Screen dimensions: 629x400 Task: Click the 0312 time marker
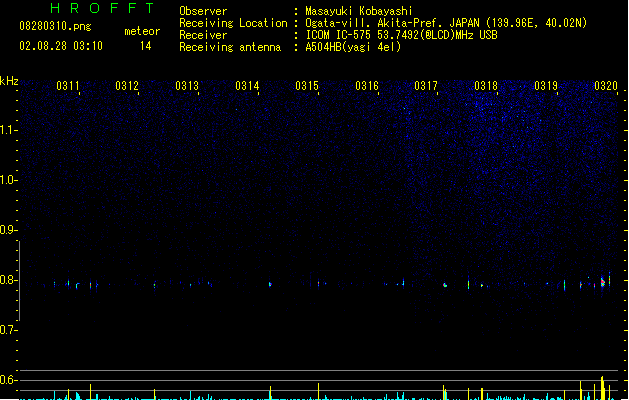127,86
